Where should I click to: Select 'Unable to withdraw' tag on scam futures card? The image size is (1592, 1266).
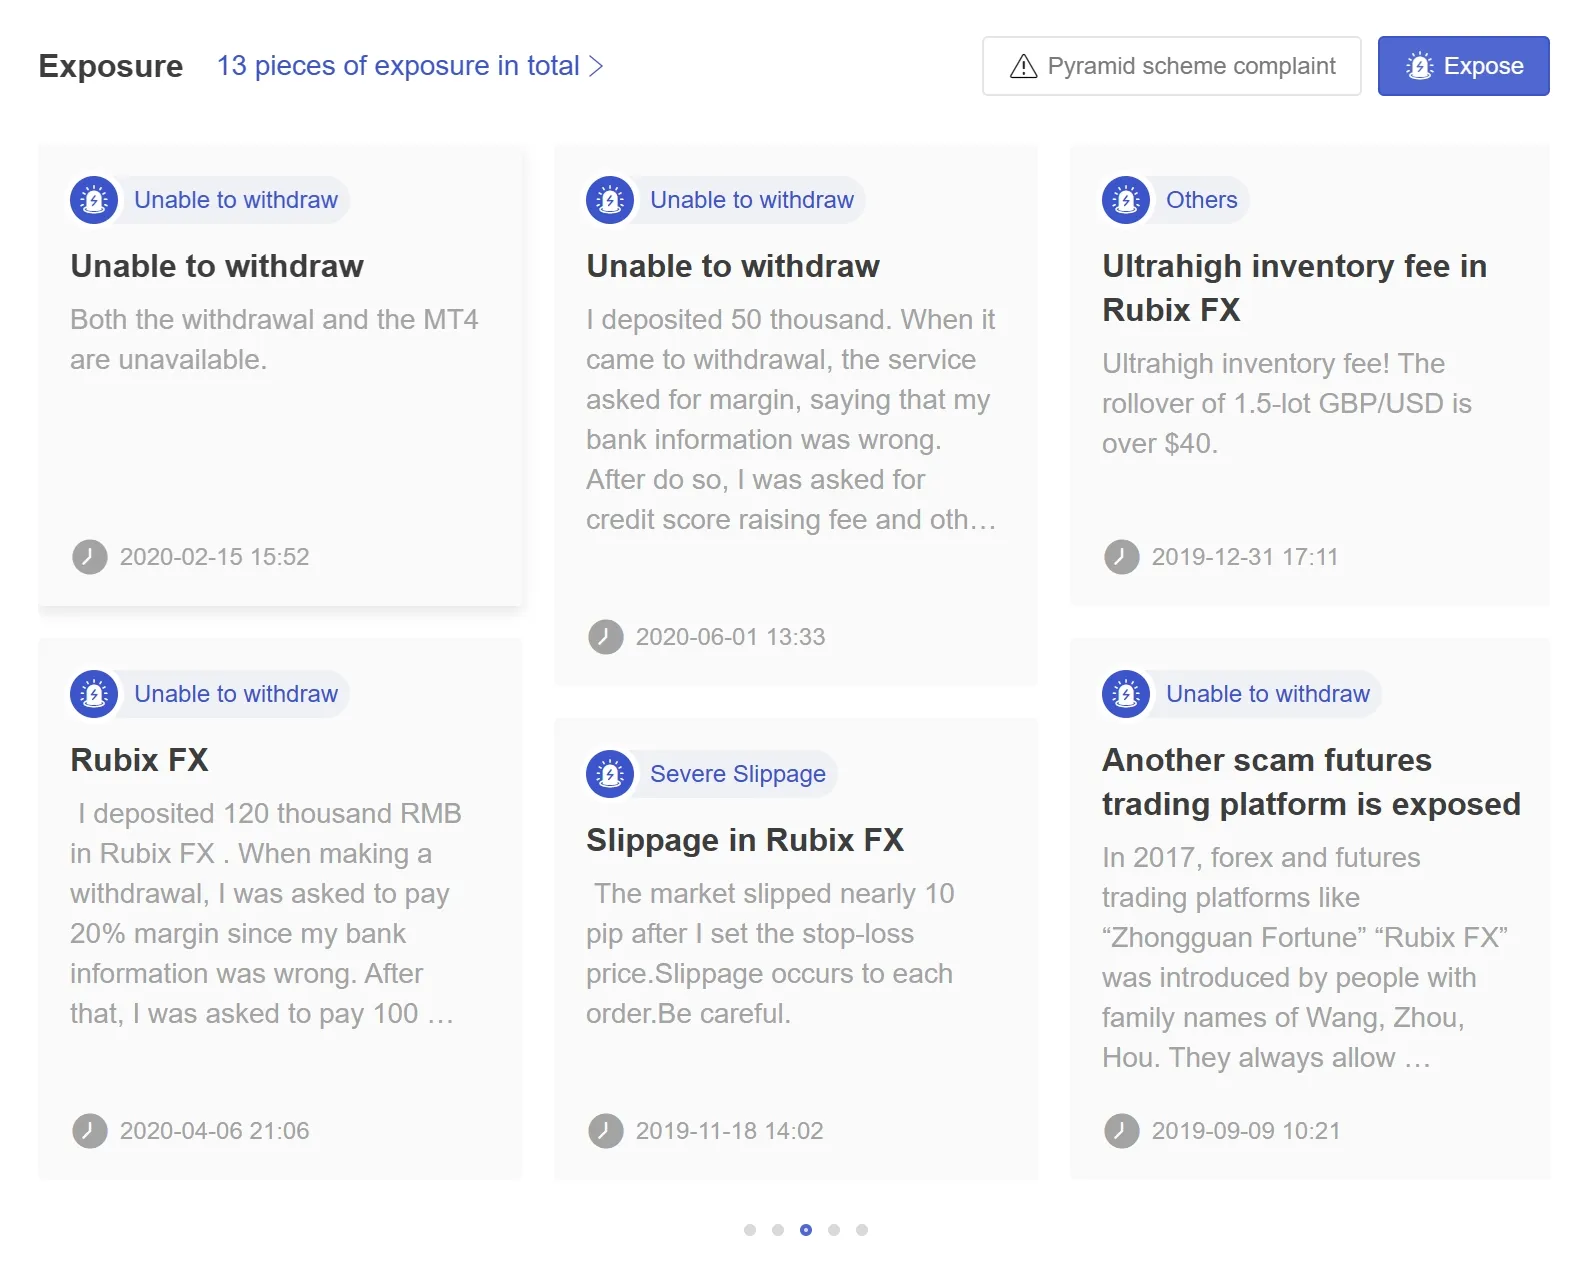(x=1268, y=694)
